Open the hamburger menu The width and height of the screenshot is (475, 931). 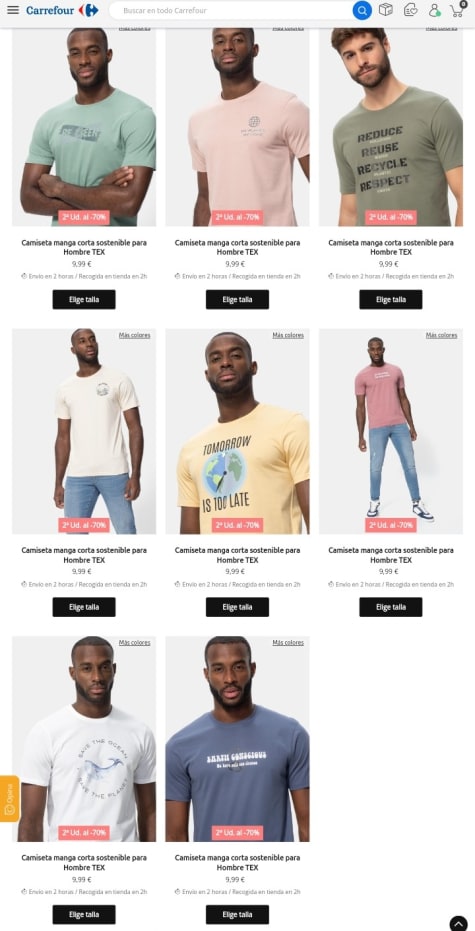(12, 10)
